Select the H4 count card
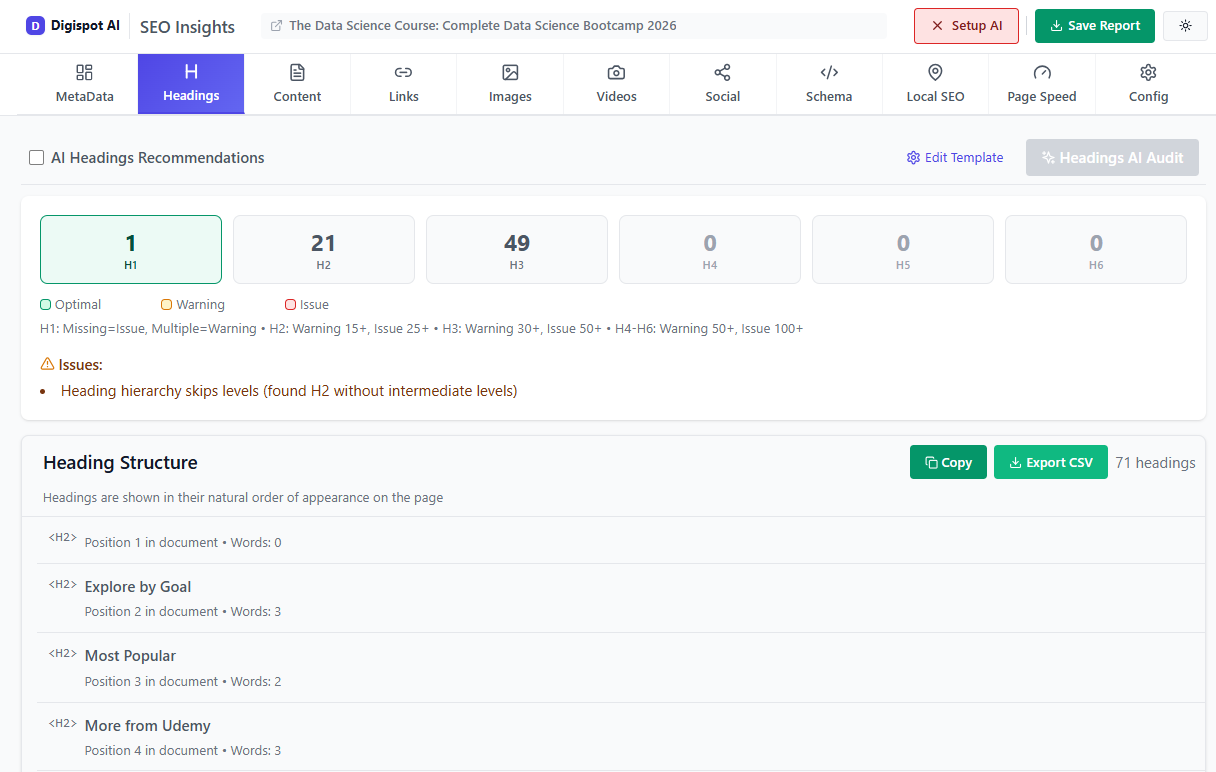Screen dimensions: 1216x772 coord(710,250)
